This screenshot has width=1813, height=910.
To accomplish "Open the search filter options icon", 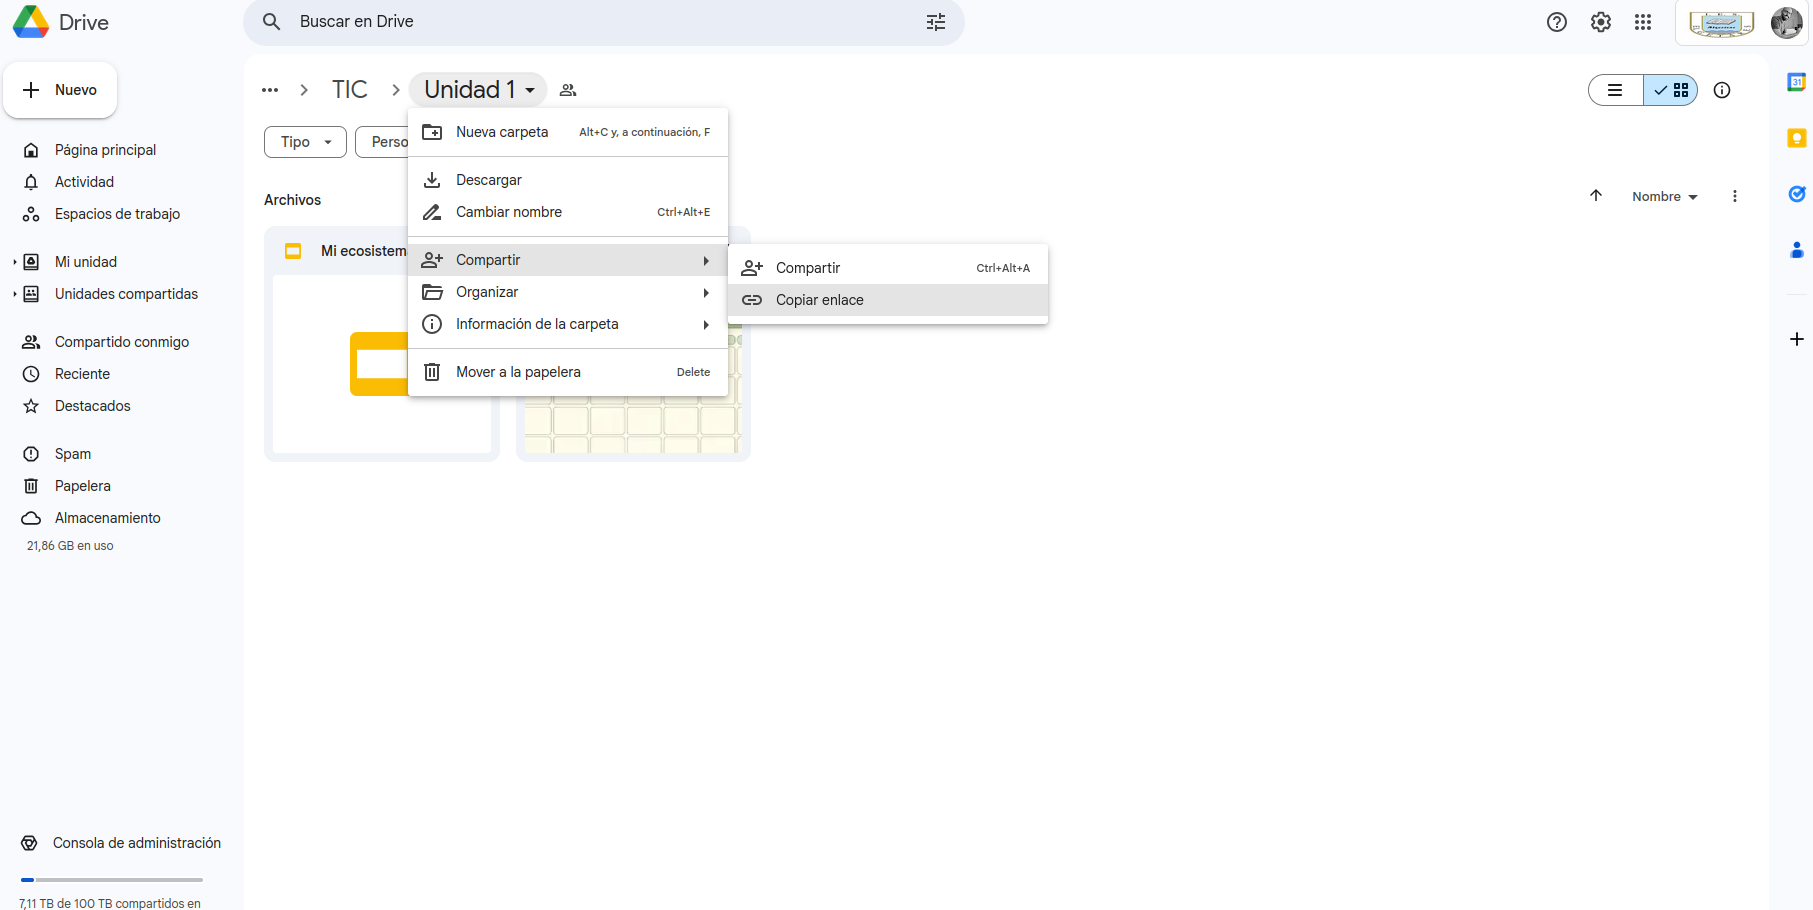I will pyautogui.click(x=935, y=22).
